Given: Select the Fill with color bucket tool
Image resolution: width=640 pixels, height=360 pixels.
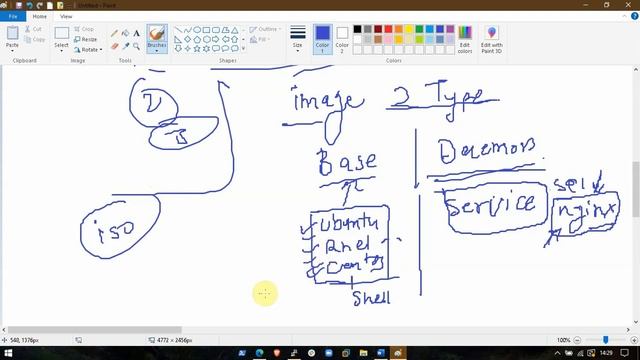Looking at the screenshot, I should tap(126, 33).
